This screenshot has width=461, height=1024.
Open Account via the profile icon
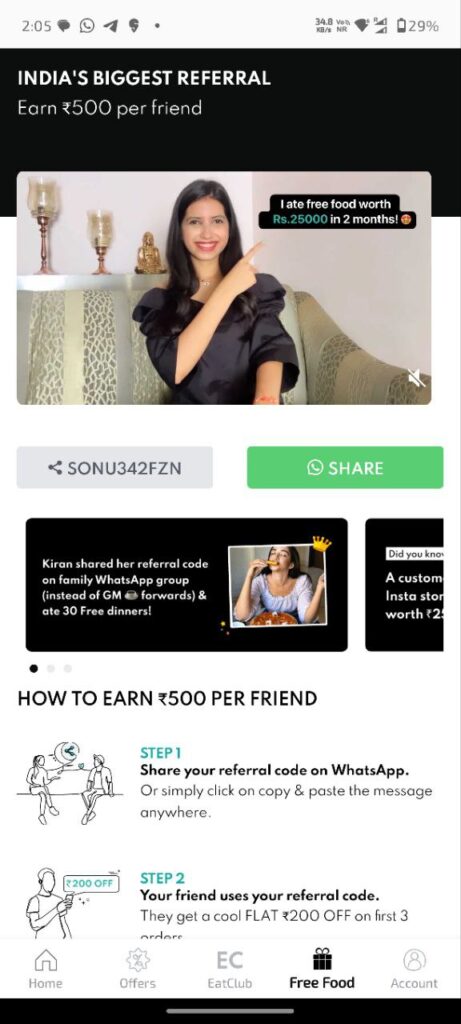pos(414,960)
